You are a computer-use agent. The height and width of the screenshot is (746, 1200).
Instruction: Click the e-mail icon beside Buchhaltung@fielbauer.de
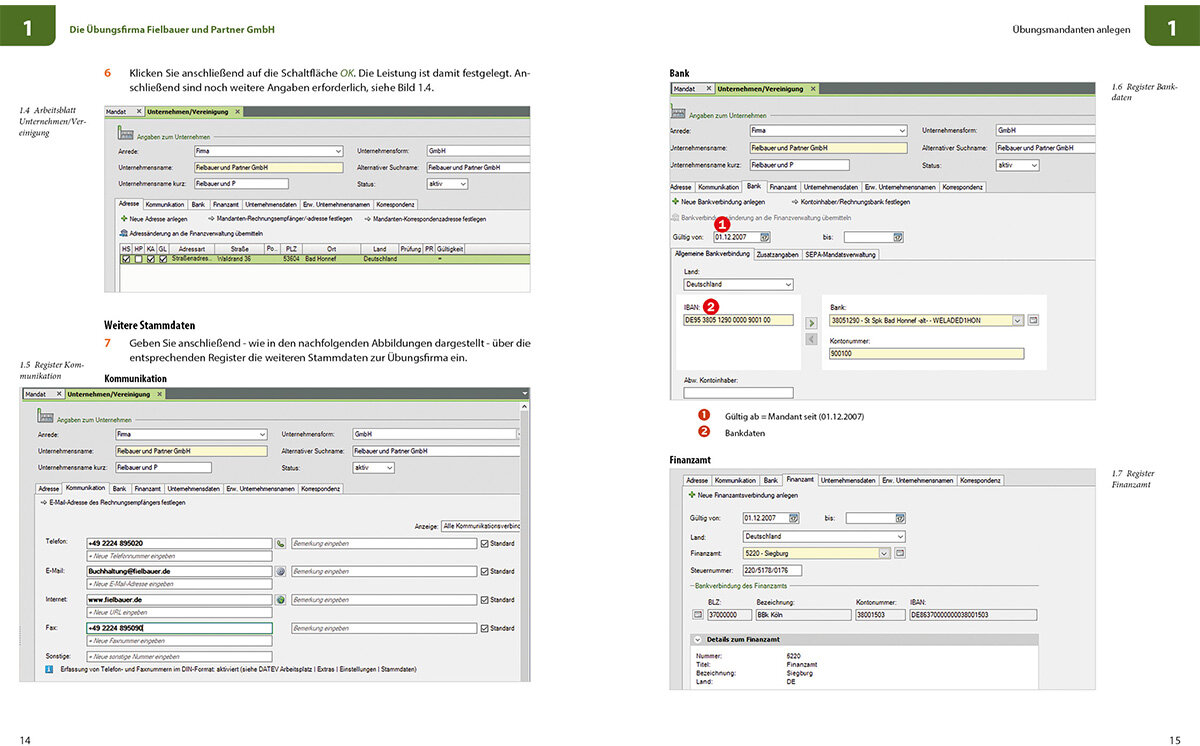pyautogui.click(x=281, y=571)
